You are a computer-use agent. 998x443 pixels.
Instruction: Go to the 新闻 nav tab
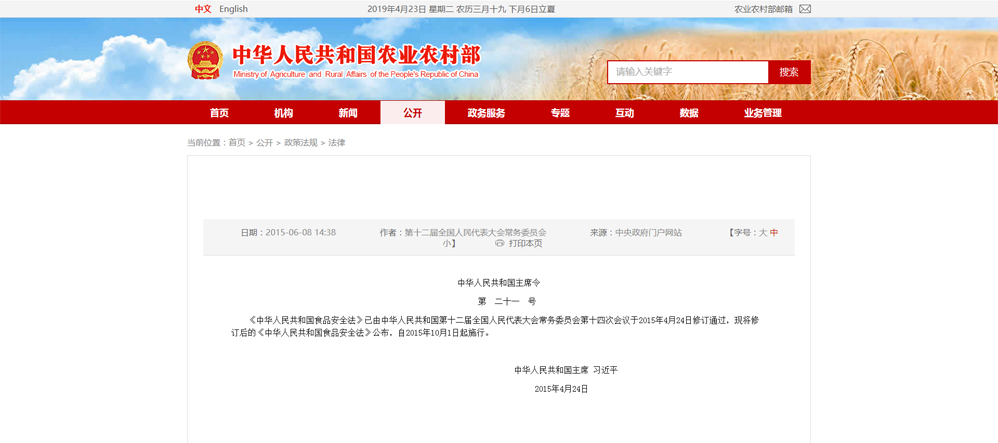[348, 113]
